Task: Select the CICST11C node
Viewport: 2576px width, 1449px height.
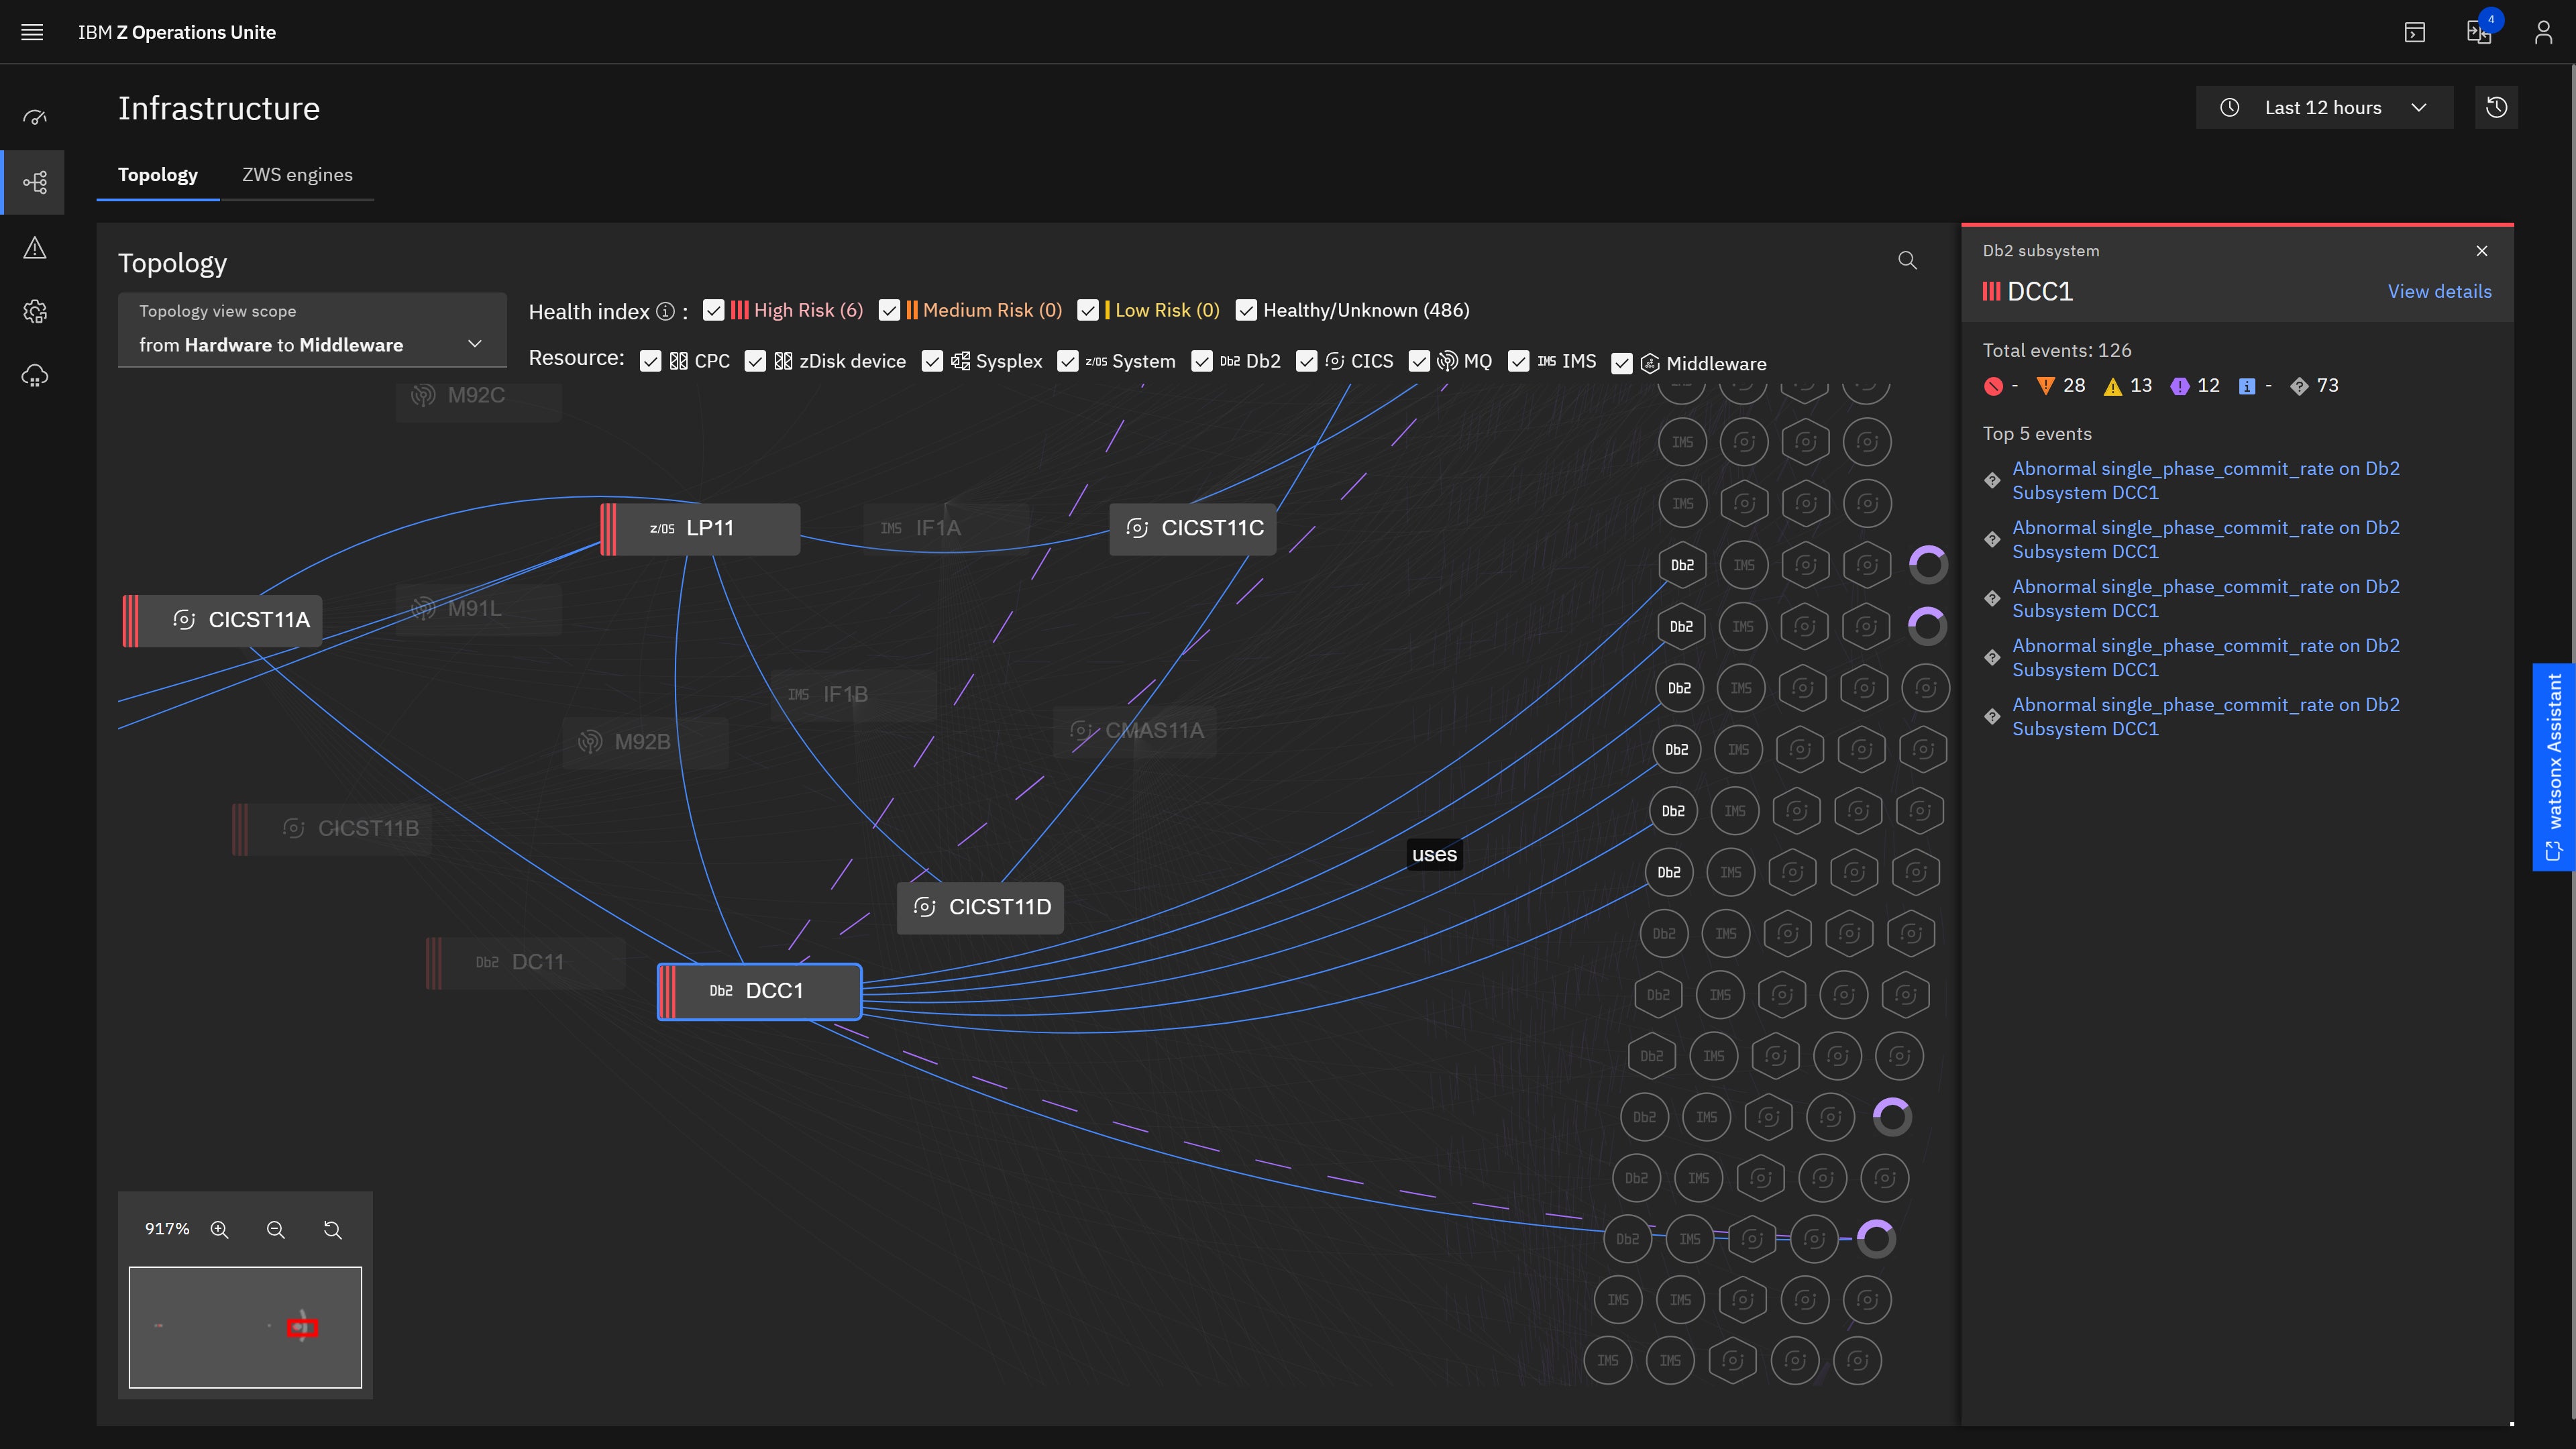Action: tap(1193, 528)
